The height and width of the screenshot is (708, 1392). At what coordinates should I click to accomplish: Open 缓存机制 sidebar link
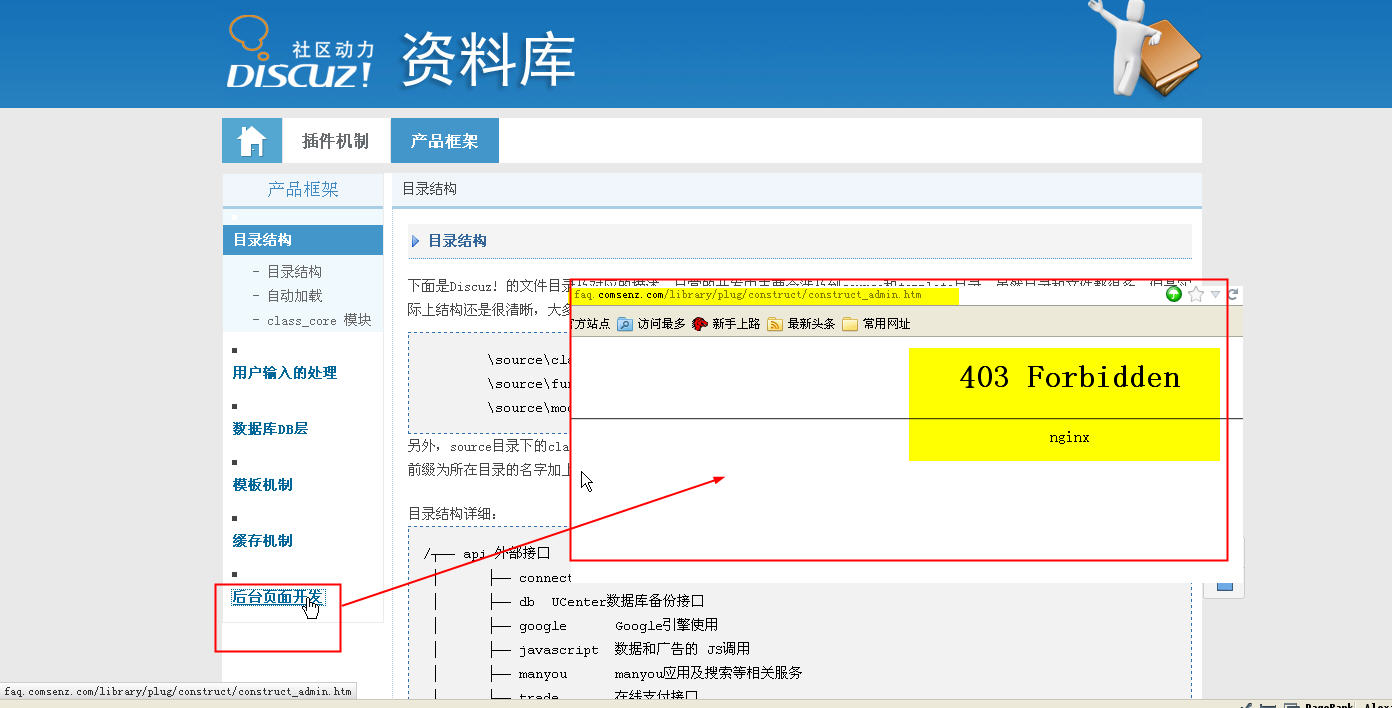pyautogui.click(x=263, y=541)
